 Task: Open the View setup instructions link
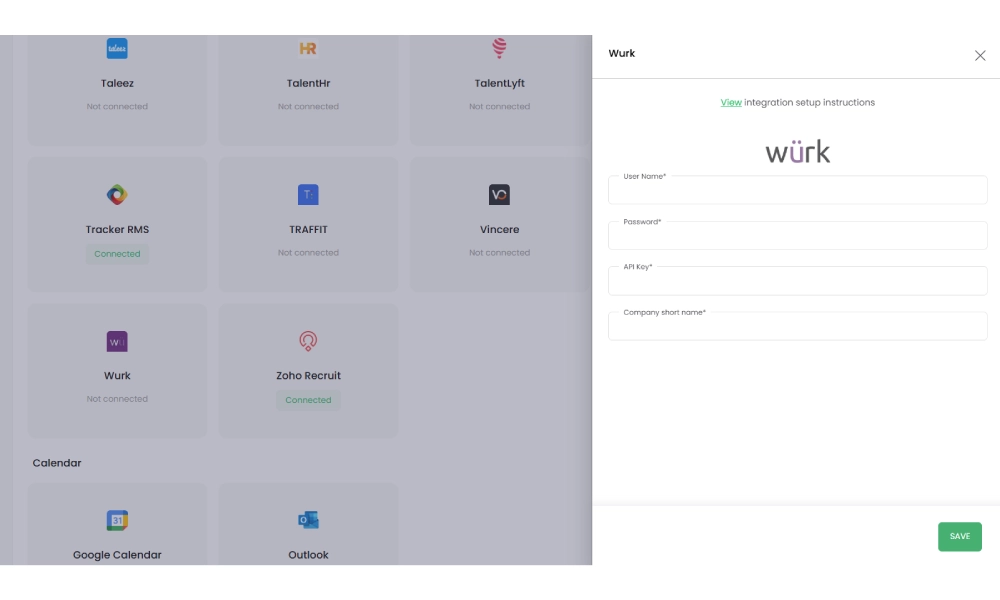(731, 103)
